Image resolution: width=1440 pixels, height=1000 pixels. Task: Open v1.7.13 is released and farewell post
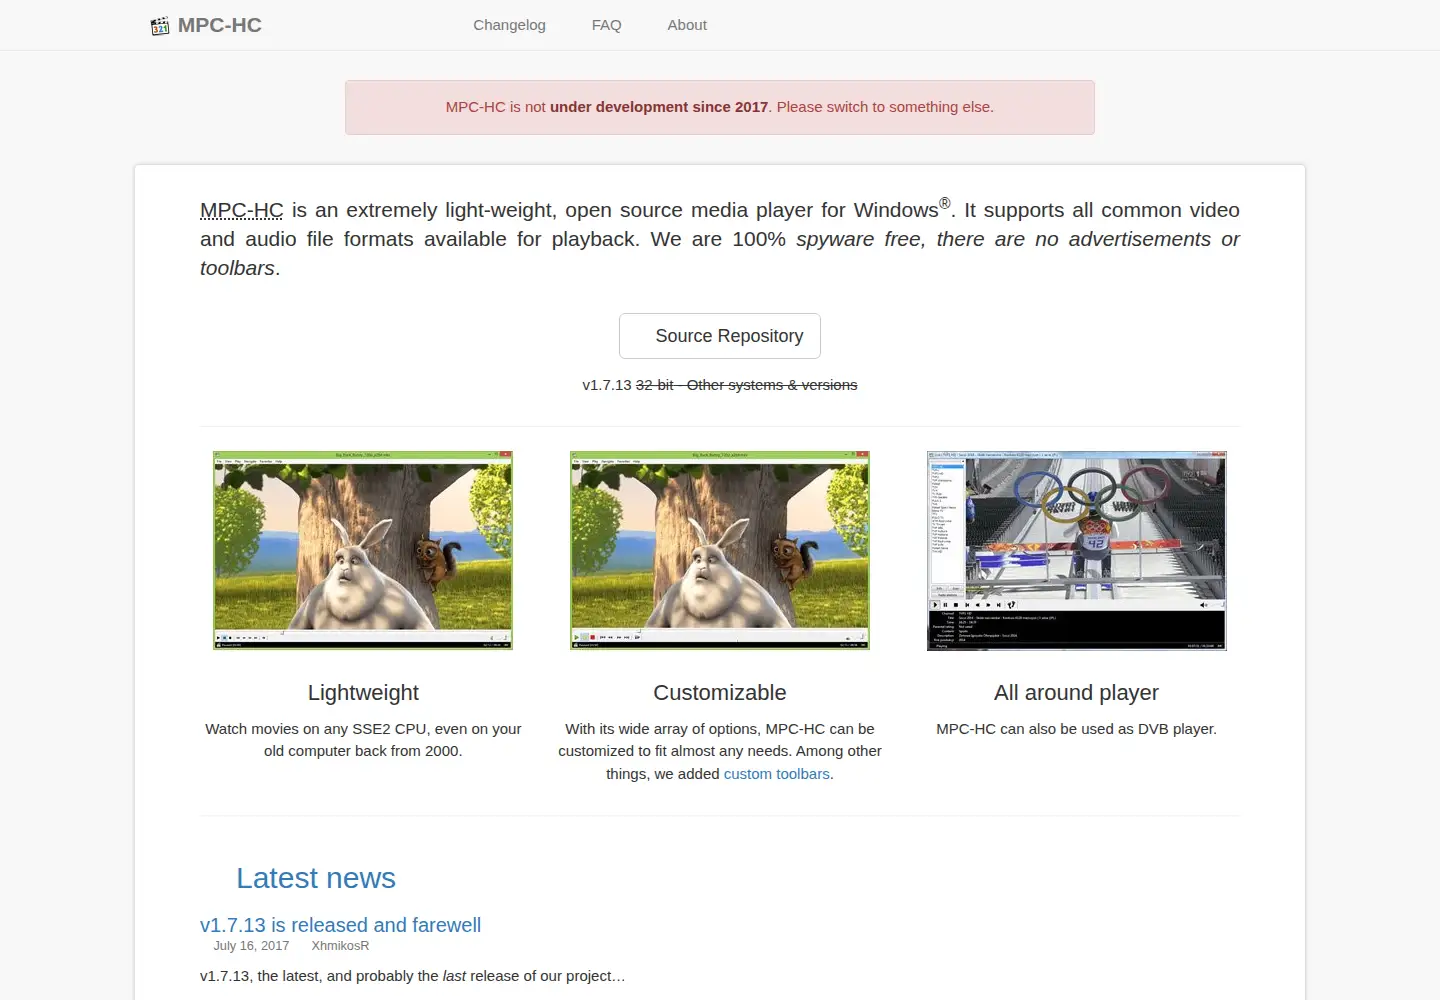(340, 925)
